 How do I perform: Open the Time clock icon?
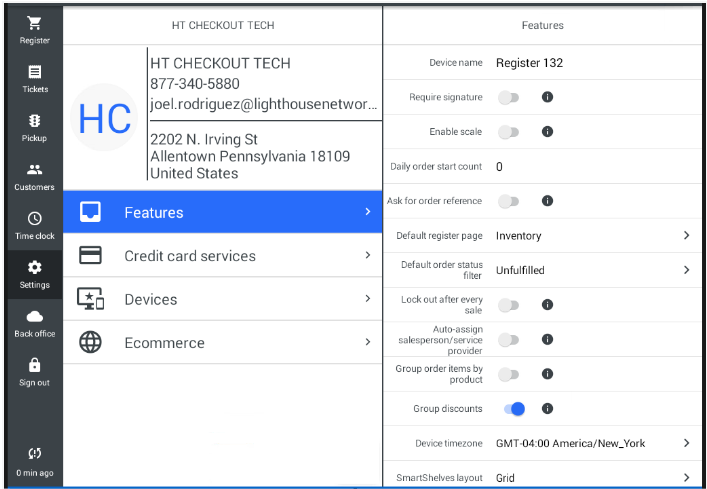[34, 219]
